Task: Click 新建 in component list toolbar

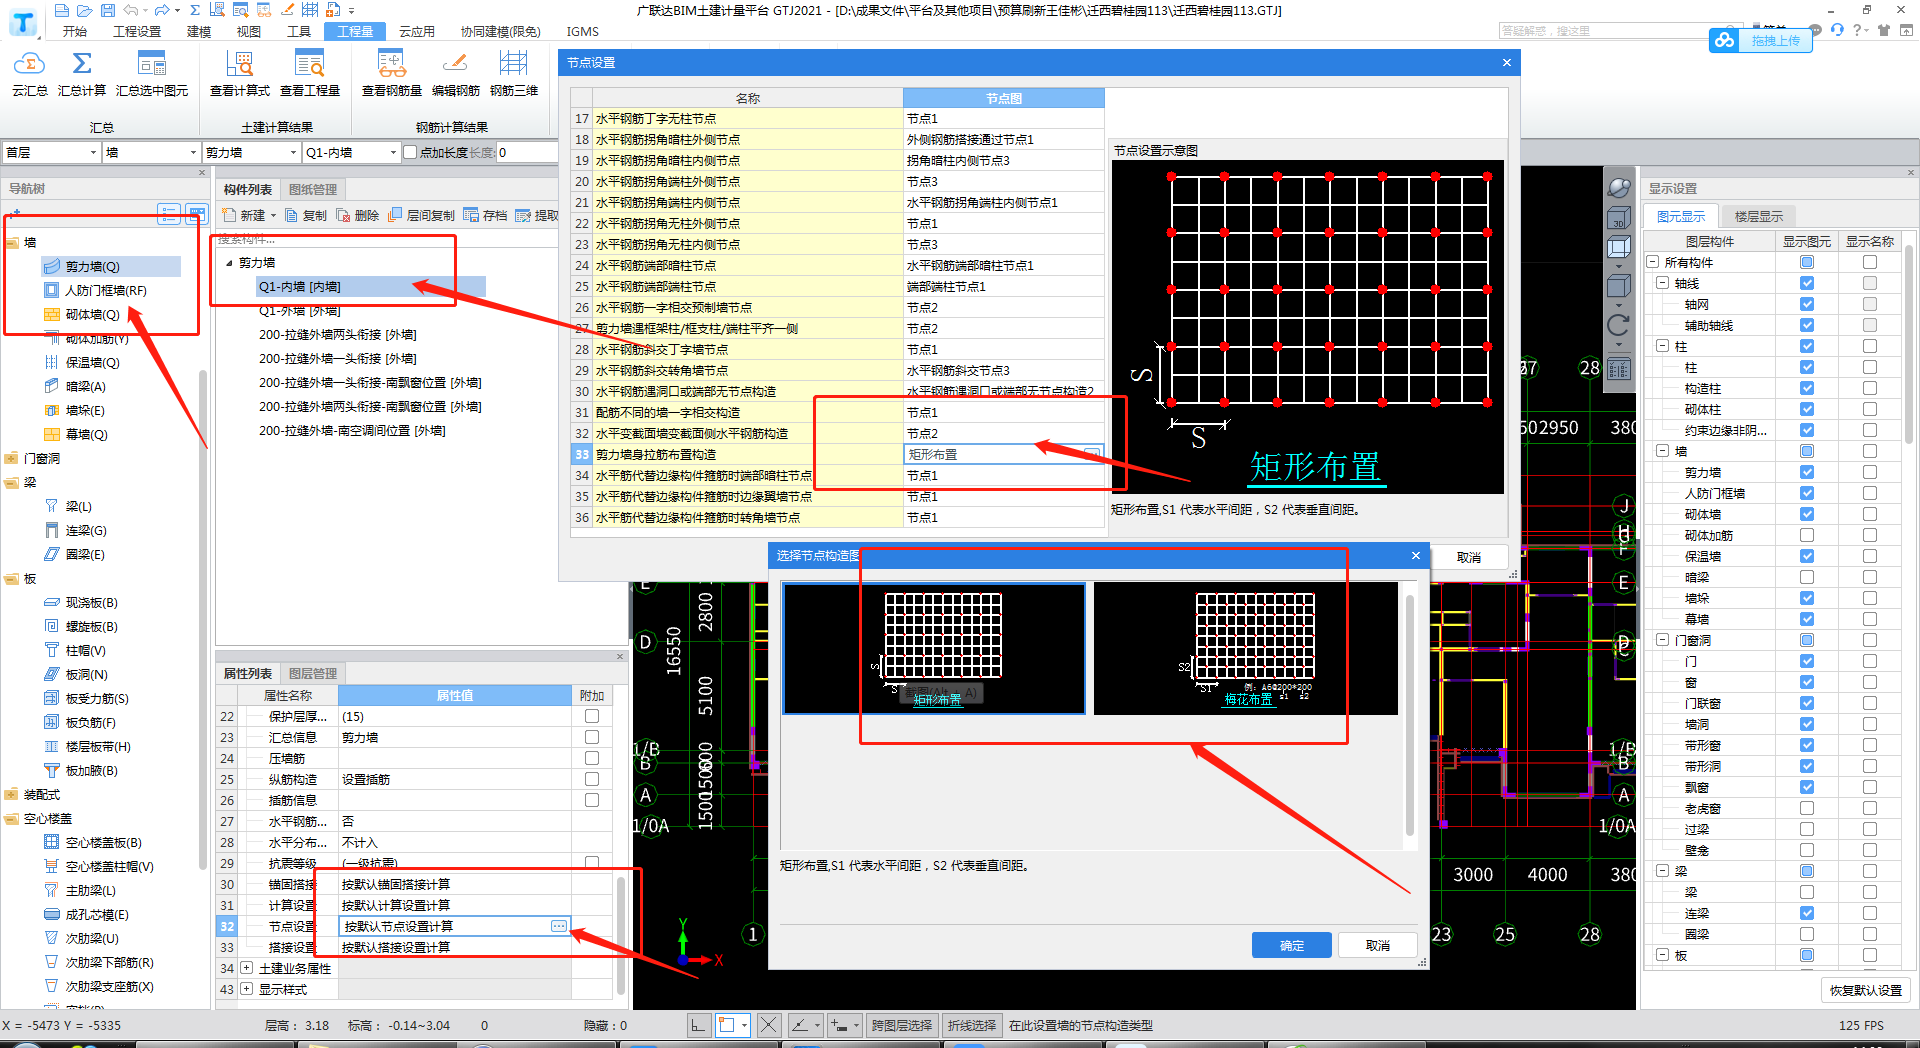Action: (248, 215)
